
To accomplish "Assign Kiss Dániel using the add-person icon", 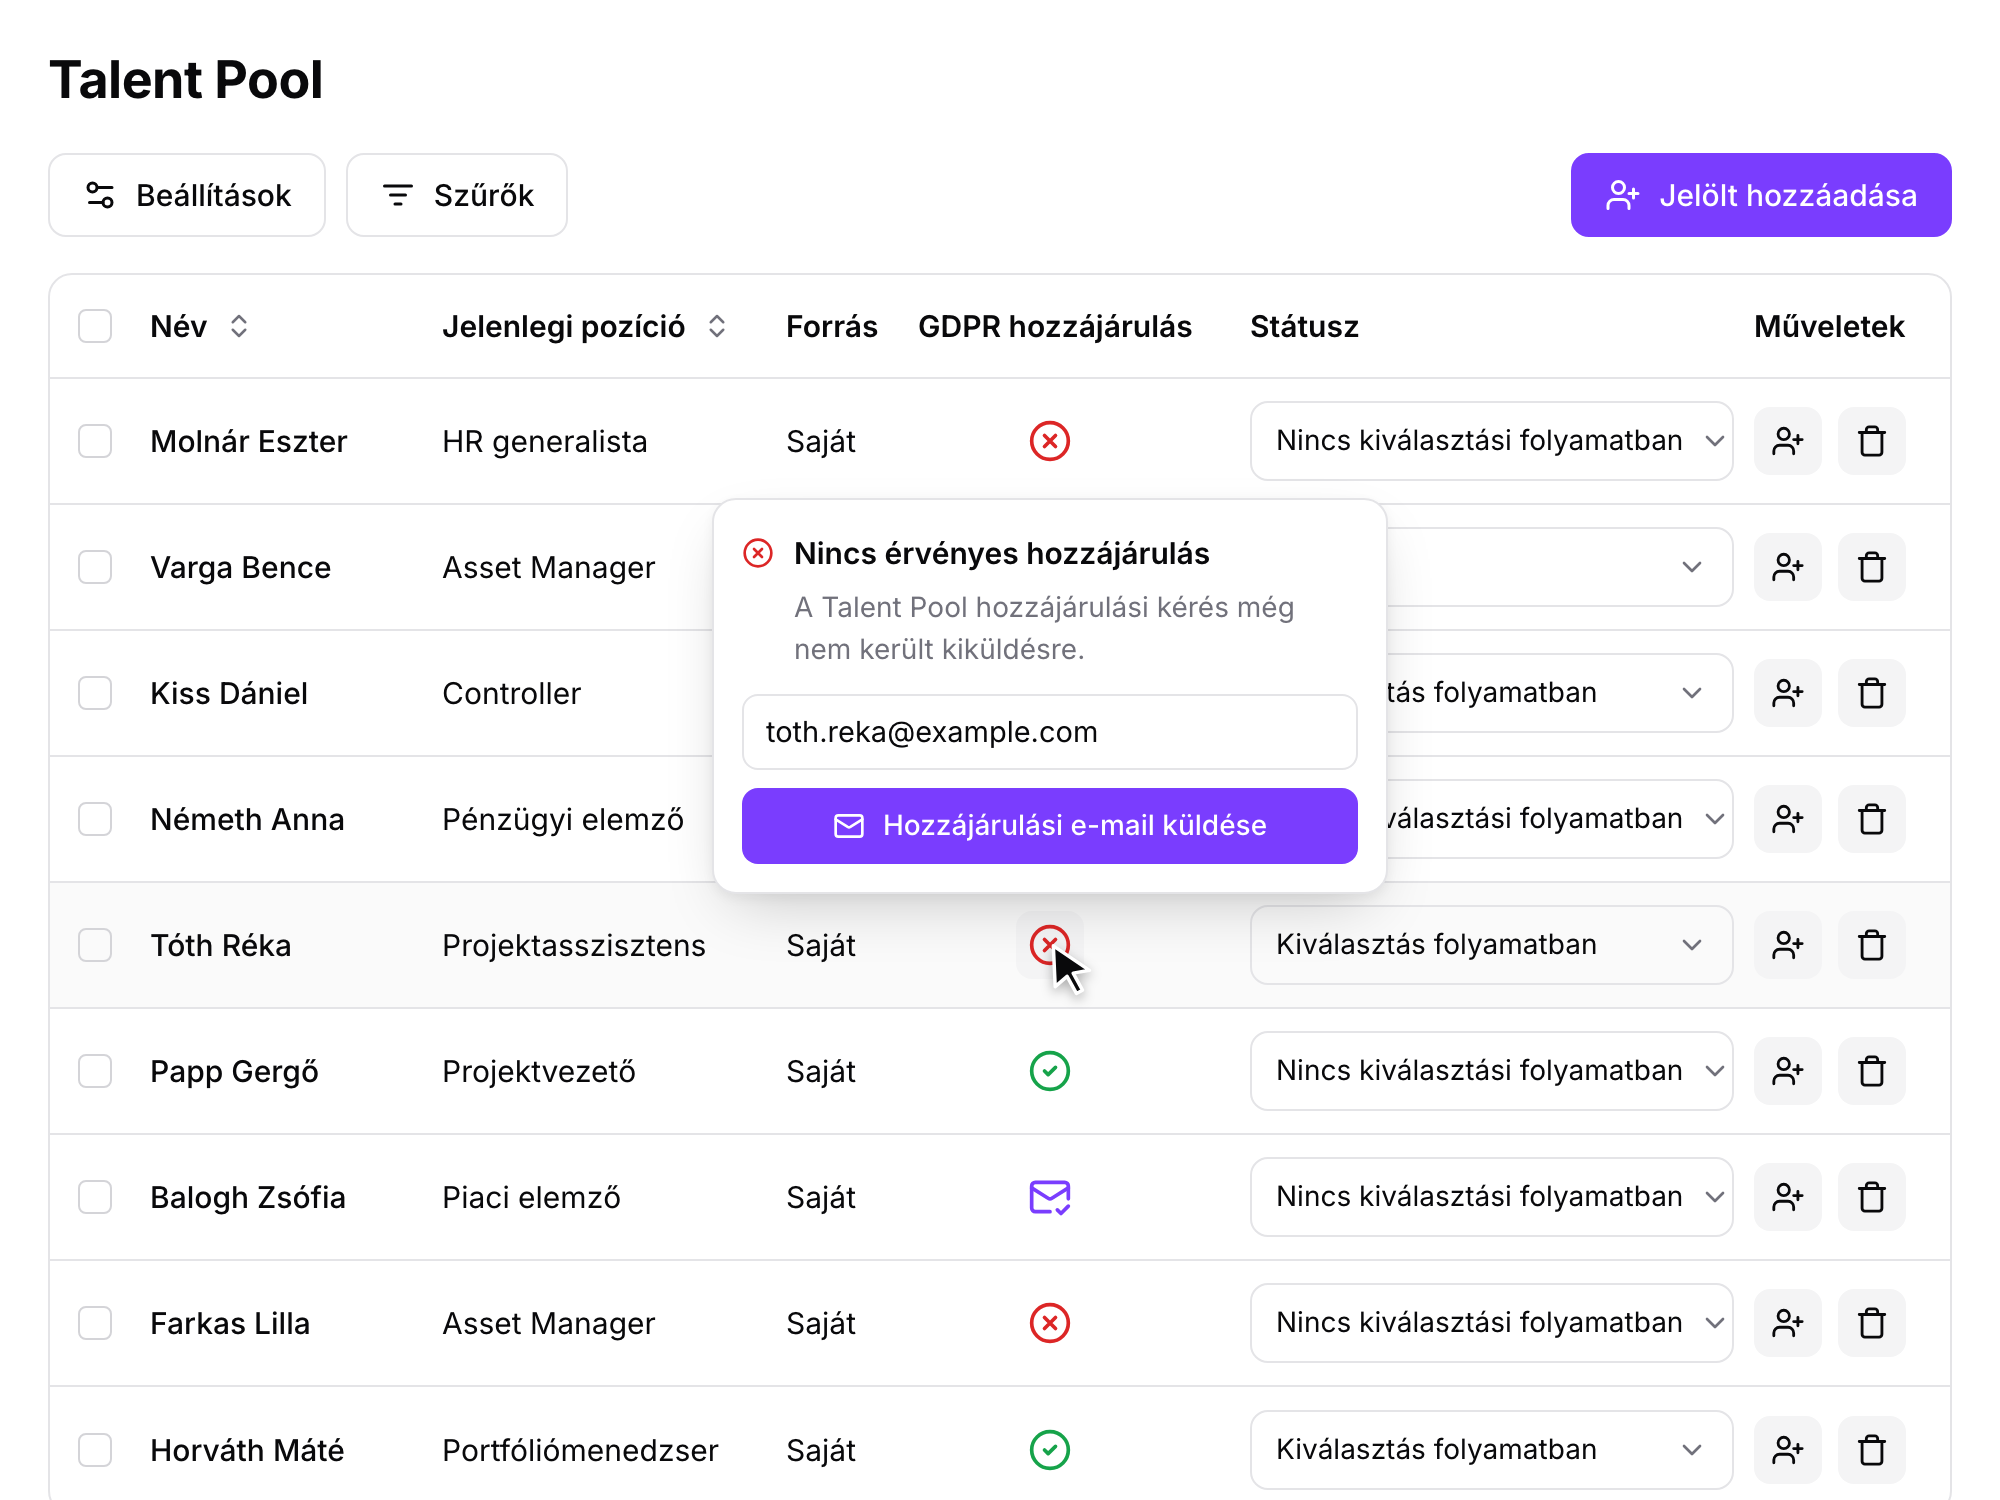I will pyautogui.click(x=1787, y=693).
